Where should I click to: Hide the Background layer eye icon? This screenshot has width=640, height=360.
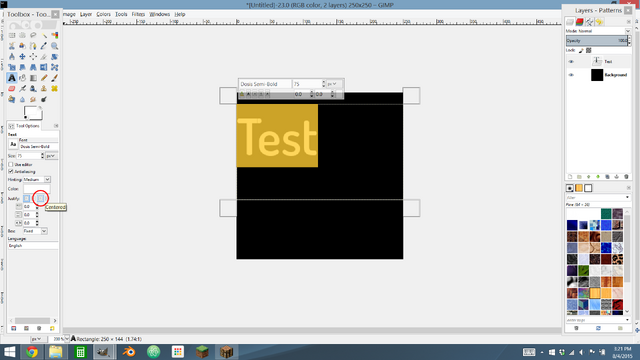[571, 75]
